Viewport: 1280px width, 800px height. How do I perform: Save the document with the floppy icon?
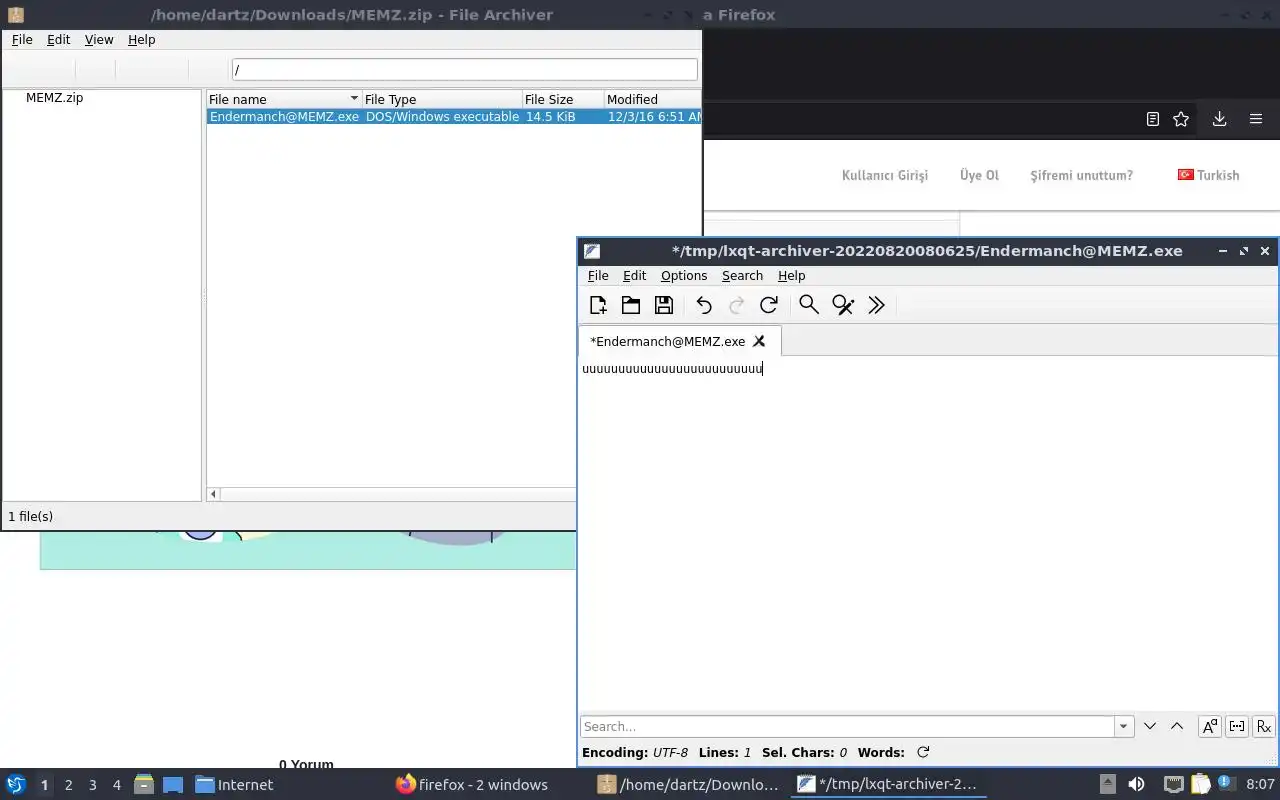point(663,305)
